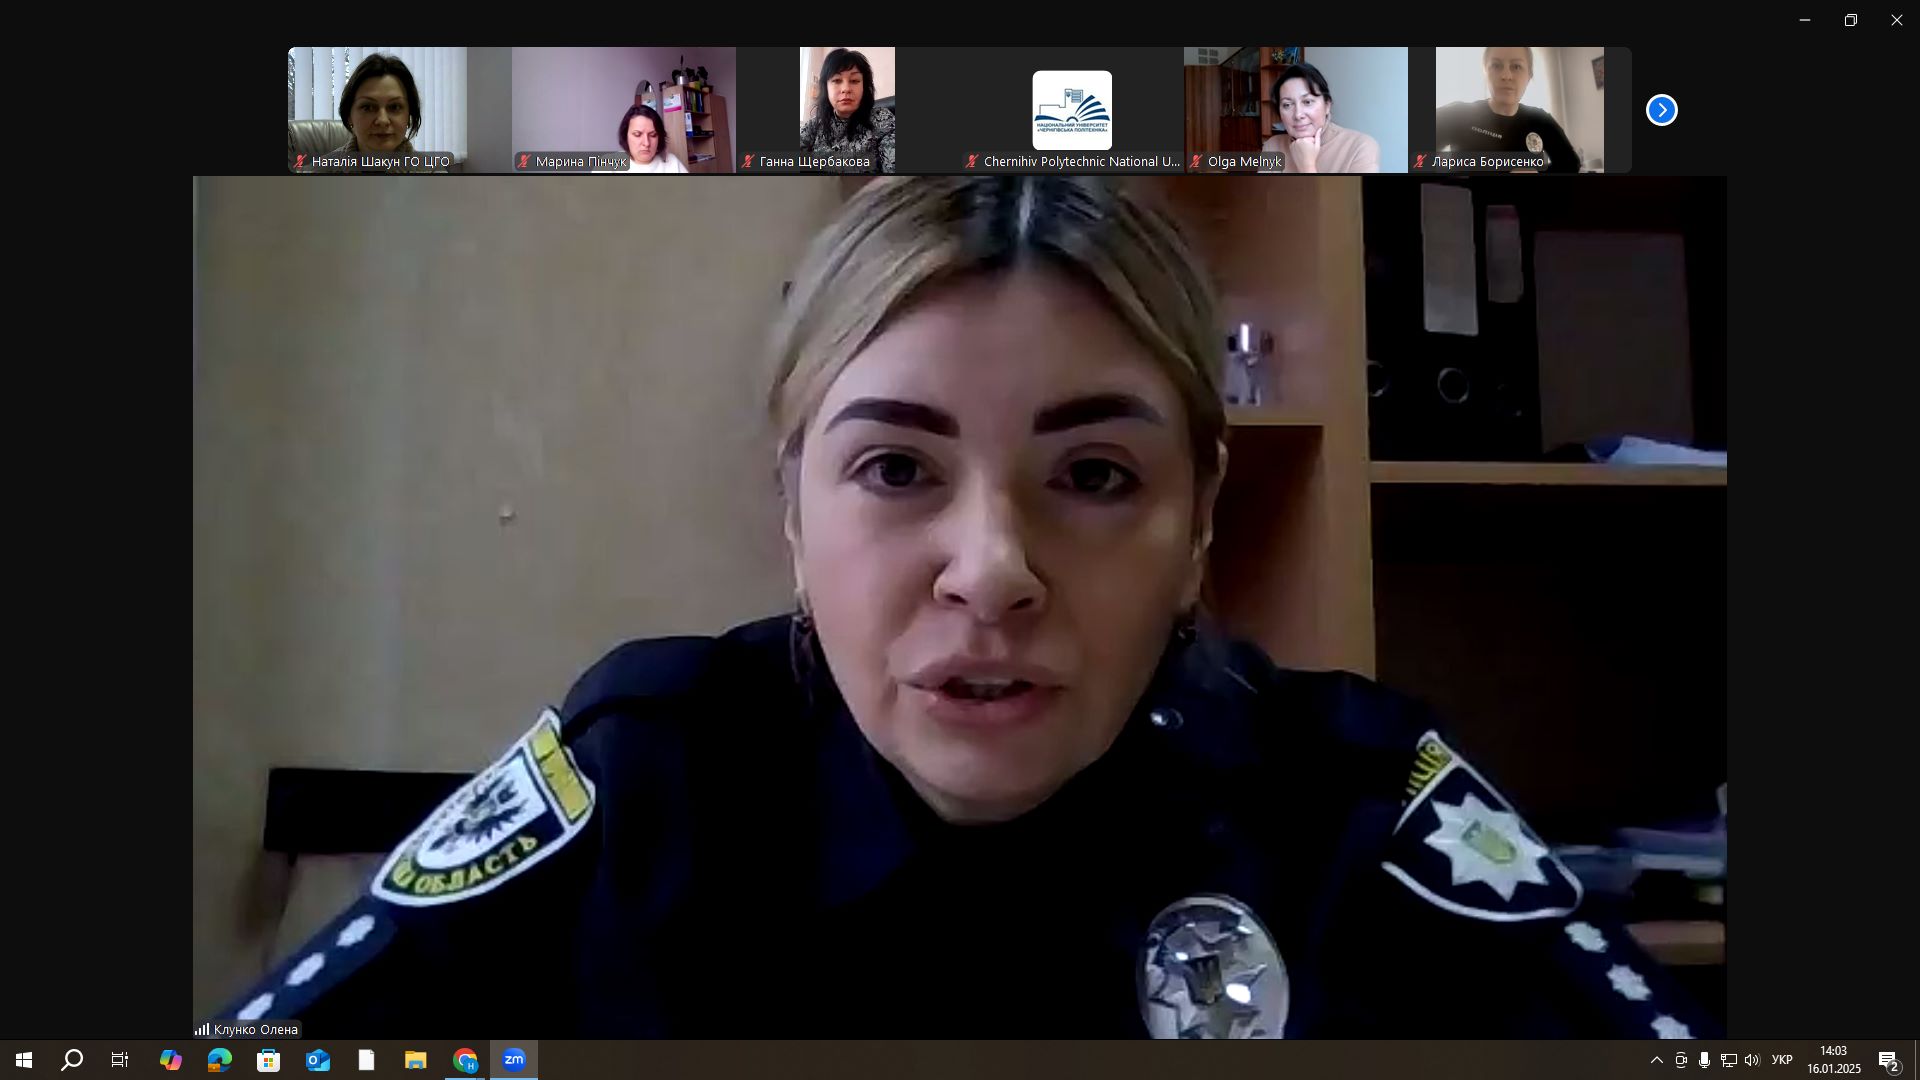
Task: Open Microsoft Store taskbar icon
Action: point(268,1060)
